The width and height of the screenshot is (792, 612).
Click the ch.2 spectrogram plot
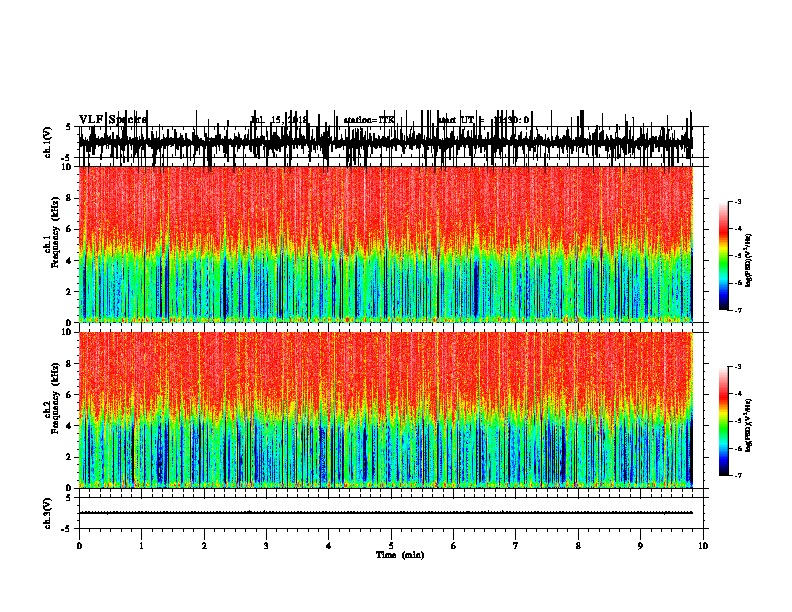pos(385,410)
